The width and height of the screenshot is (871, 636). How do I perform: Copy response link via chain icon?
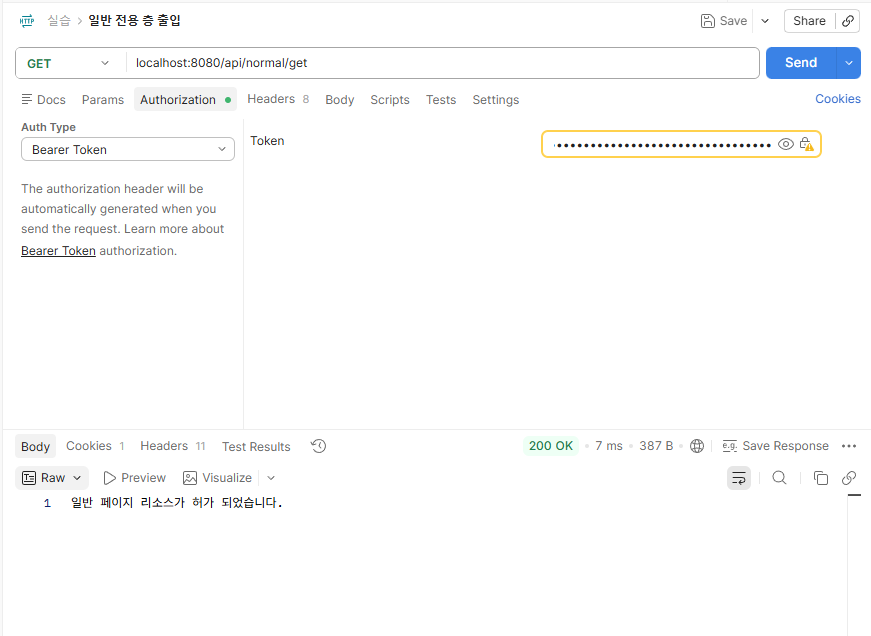click(x=849, y=478)
